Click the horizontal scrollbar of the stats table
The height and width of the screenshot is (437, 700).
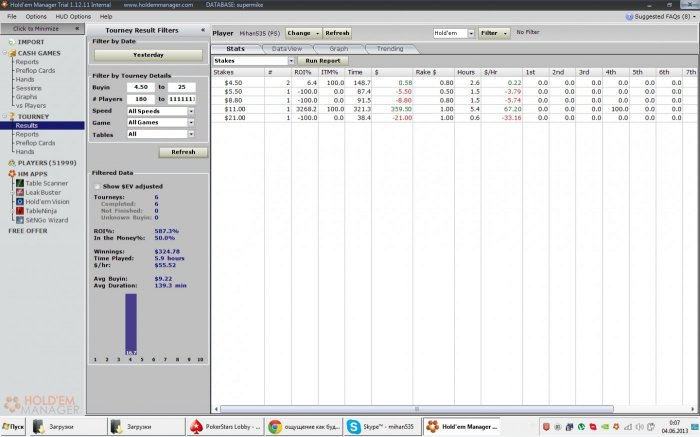coord(417,409)
